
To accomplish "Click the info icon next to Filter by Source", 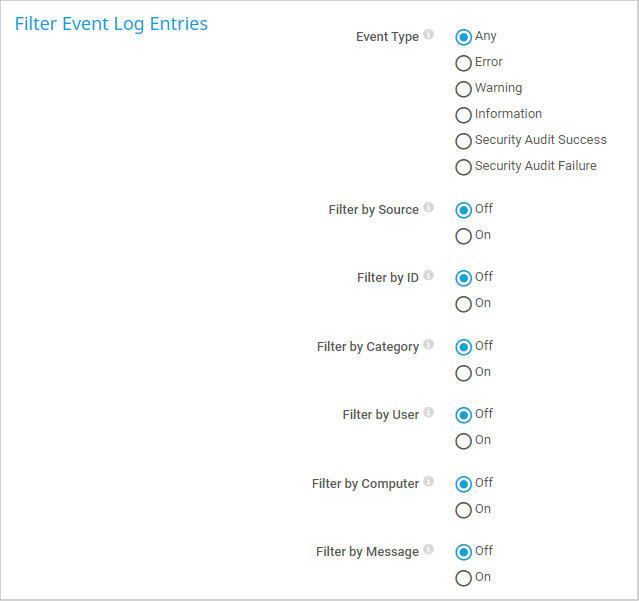I will pyautogui.click(x=429, y=208).
